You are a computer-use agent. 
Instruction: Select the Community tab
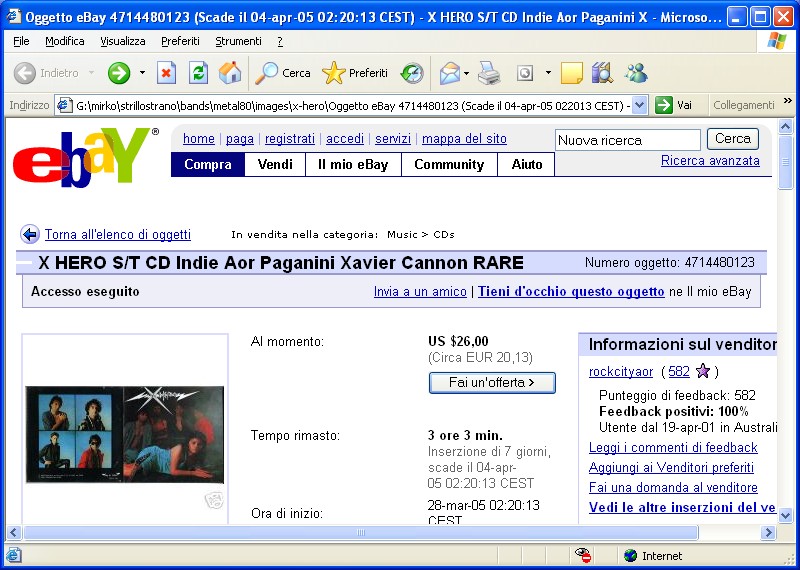coord(449,164)
